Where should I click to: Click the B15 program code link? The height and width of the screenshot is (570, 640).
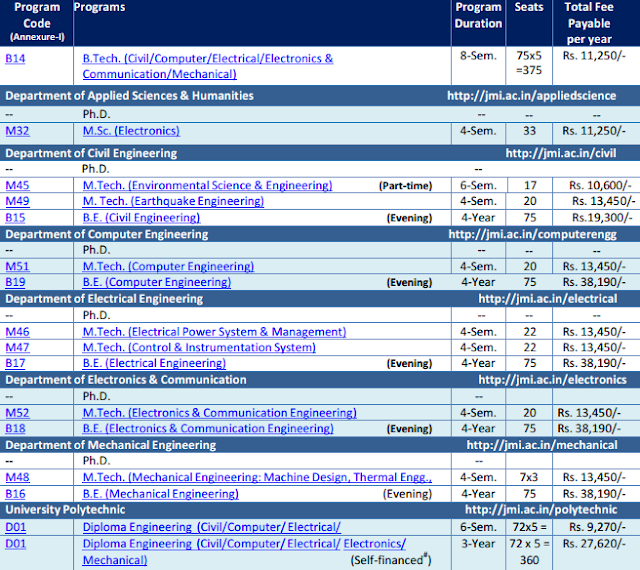pos(15,218)
